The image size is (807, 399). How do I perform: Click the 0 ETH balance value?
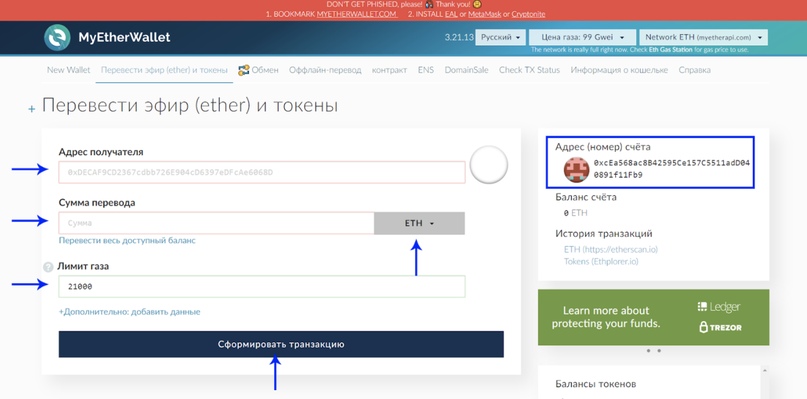[x=576, y=213]
